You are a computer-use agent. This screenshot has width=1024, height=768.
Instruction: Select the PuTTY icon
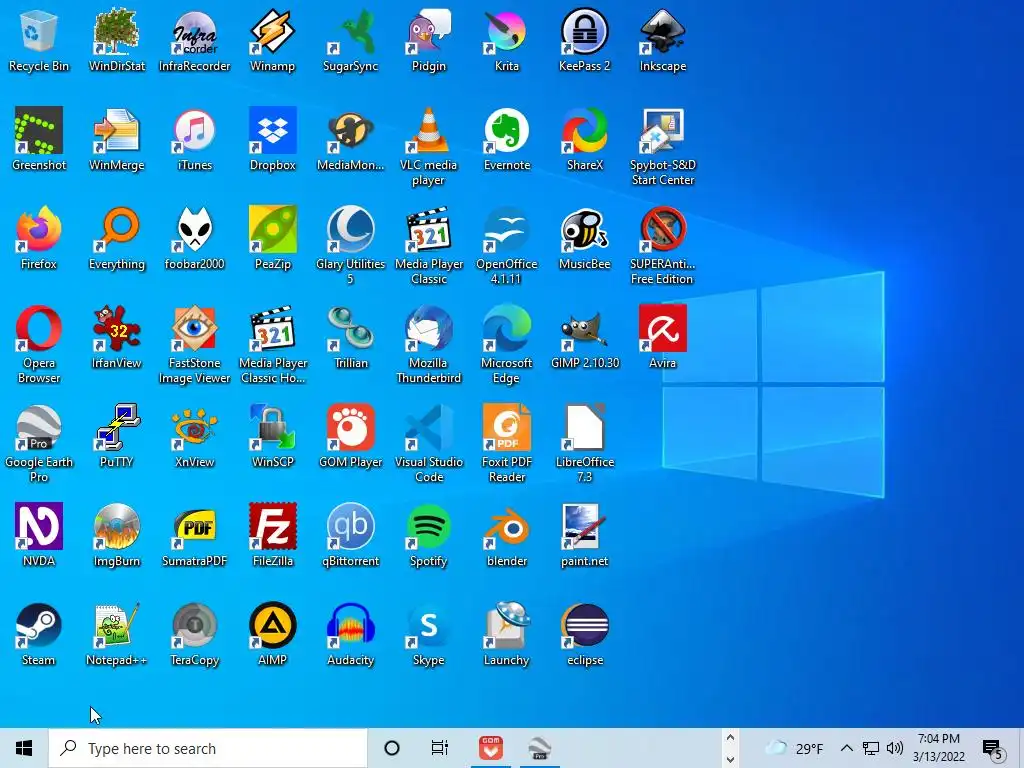[117, 436]
